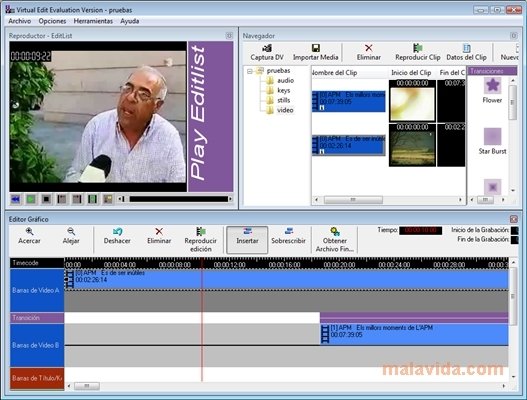Open the Ayuda menu
Image resolution: width=527 pixels, height=400 pixels.
click(x=130, y=21)
